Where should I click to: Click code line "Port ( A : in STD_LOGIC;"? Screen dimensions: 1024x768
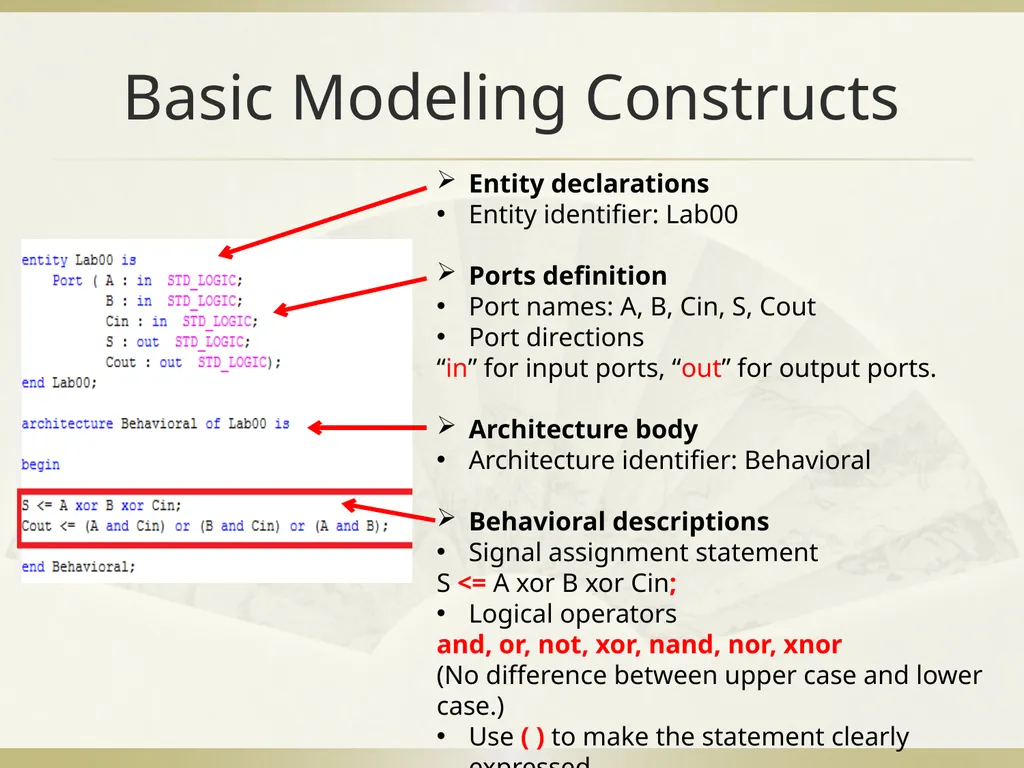148,280
